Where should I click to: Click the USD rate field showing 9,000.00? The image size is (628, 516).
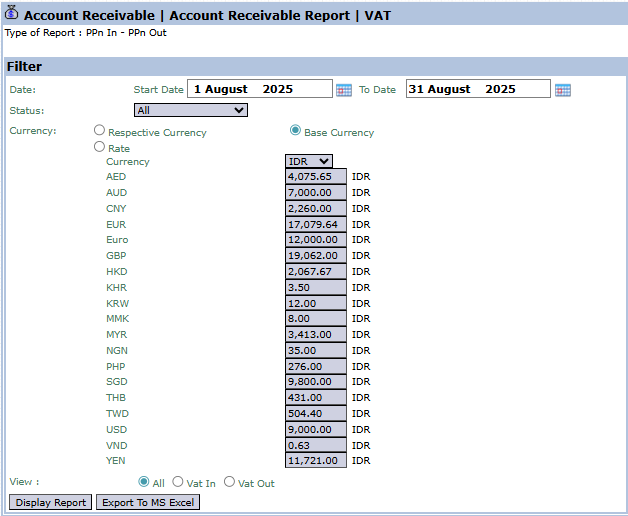315,429
